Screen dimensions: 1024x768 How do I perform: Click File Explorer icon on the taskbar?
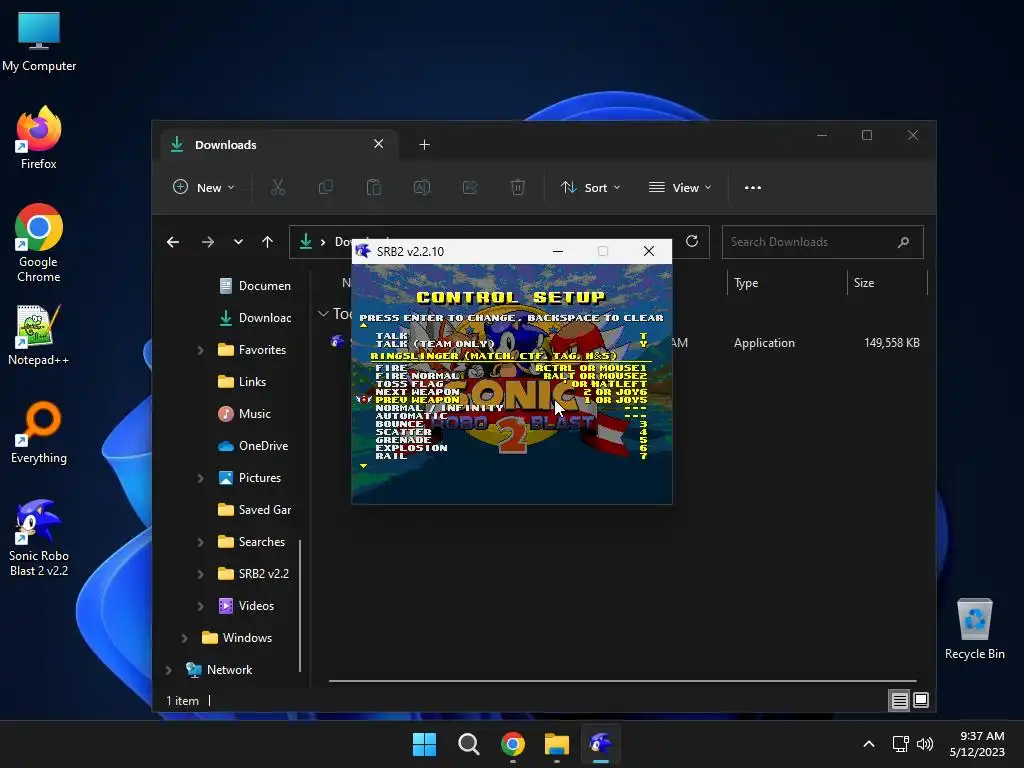[x=556, y=744]
